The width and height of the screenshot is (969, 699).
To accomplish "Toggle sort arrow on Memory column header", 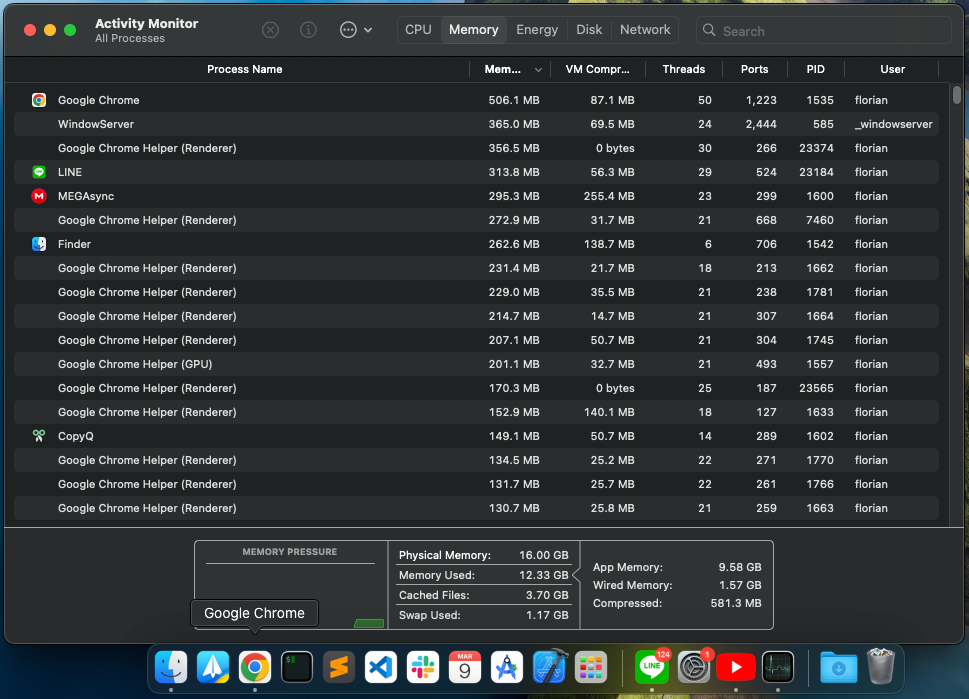I will pyautogui.click(x=539, y=70).
